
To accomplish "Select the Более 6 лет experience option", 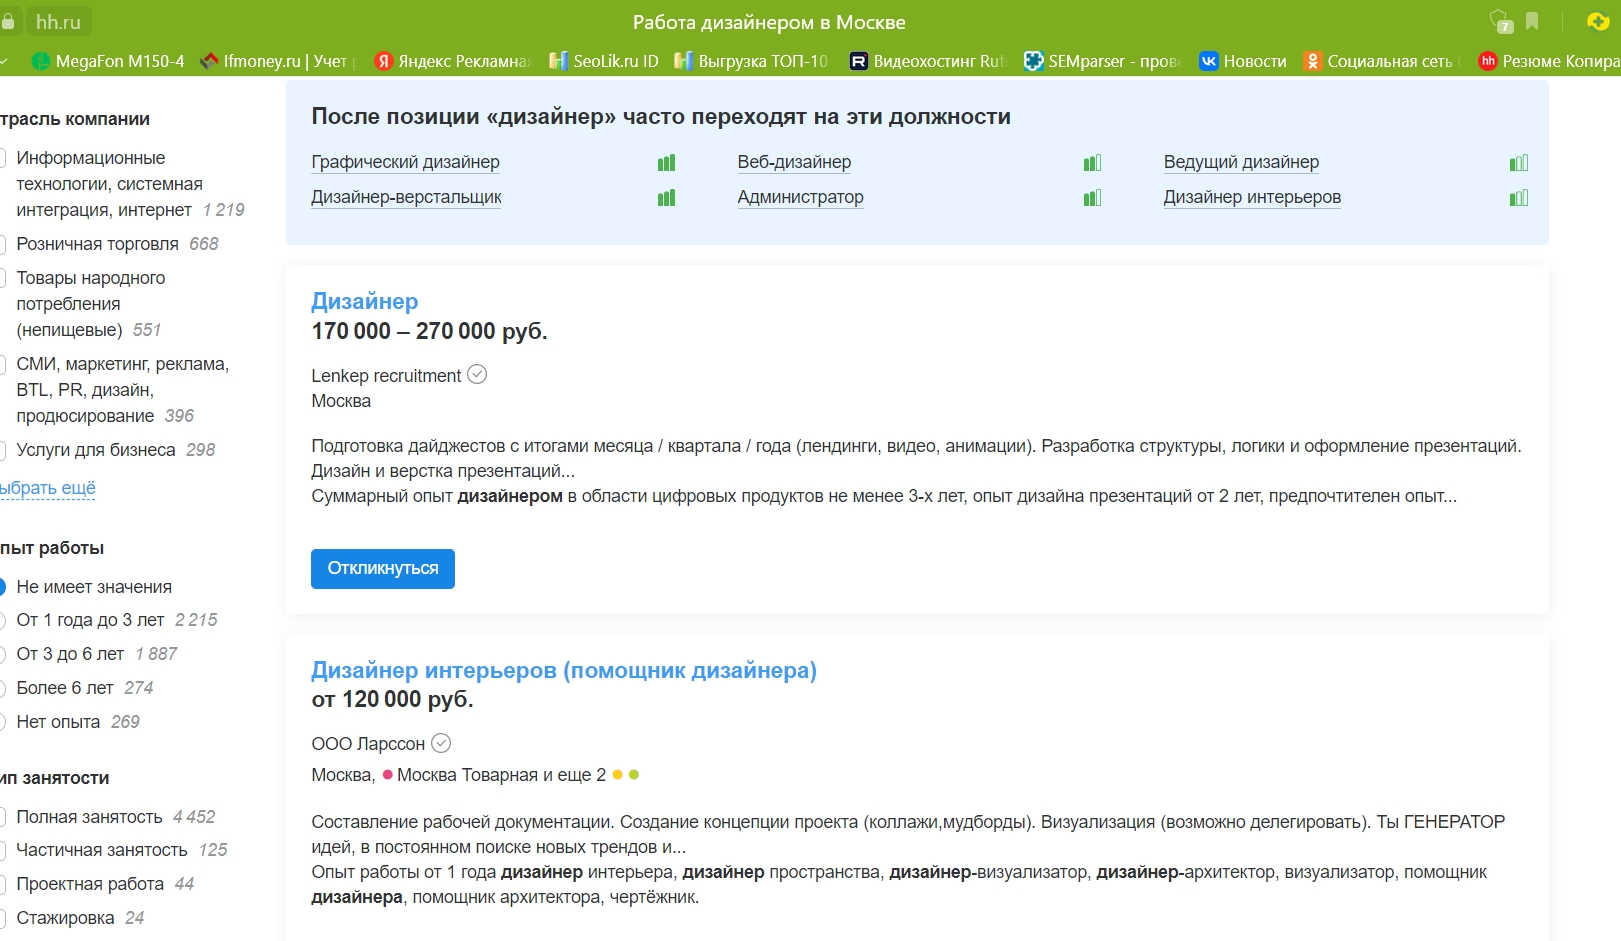I will click(3, 688).
